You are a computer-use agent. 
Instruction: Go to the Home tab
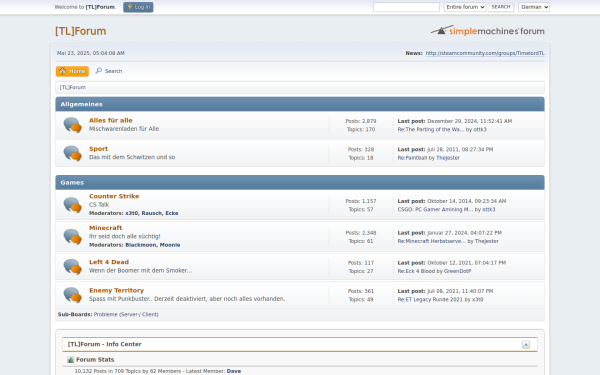click(x=72, y=71)
